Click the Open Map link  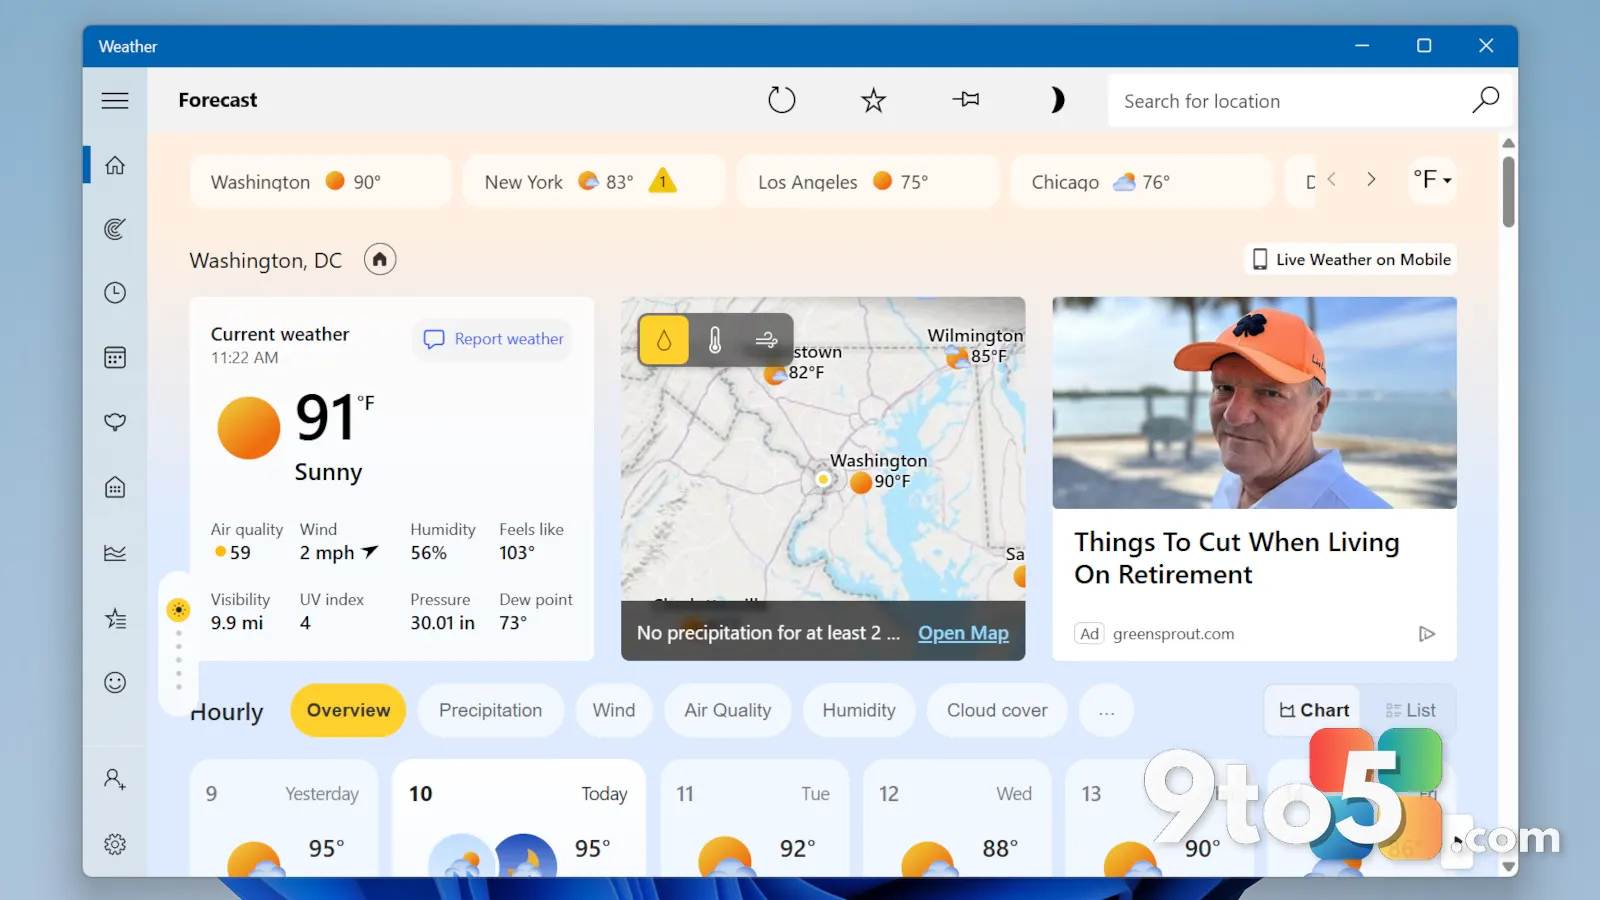(963, 633)
